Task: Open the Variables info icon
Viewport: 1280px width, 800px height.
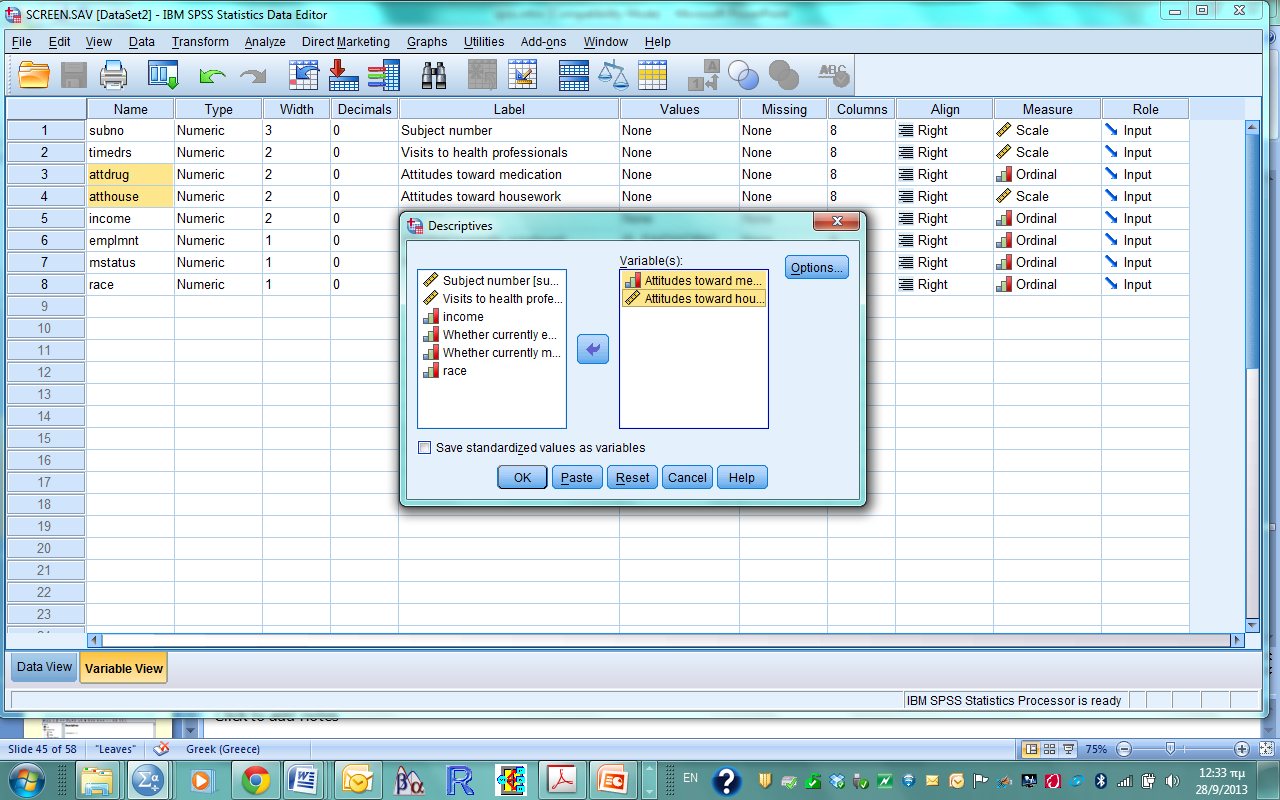Action: pyautogui.click(x=384, y=74)
